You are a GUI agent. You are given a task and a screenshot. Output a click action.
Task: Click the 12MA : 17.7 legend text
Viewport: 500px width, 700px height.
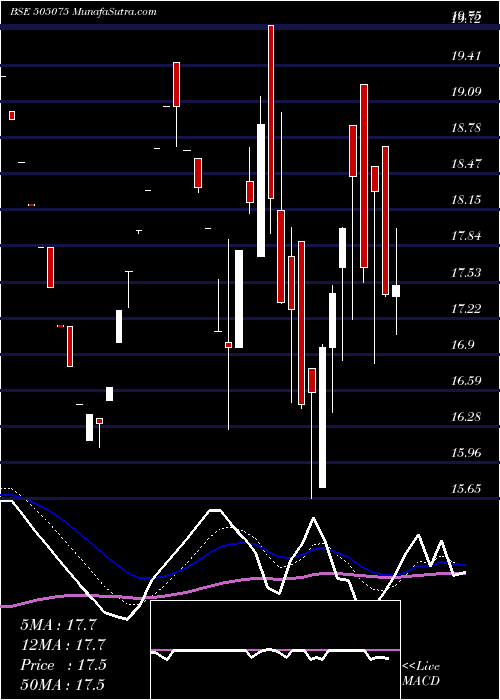coord(62,645)
